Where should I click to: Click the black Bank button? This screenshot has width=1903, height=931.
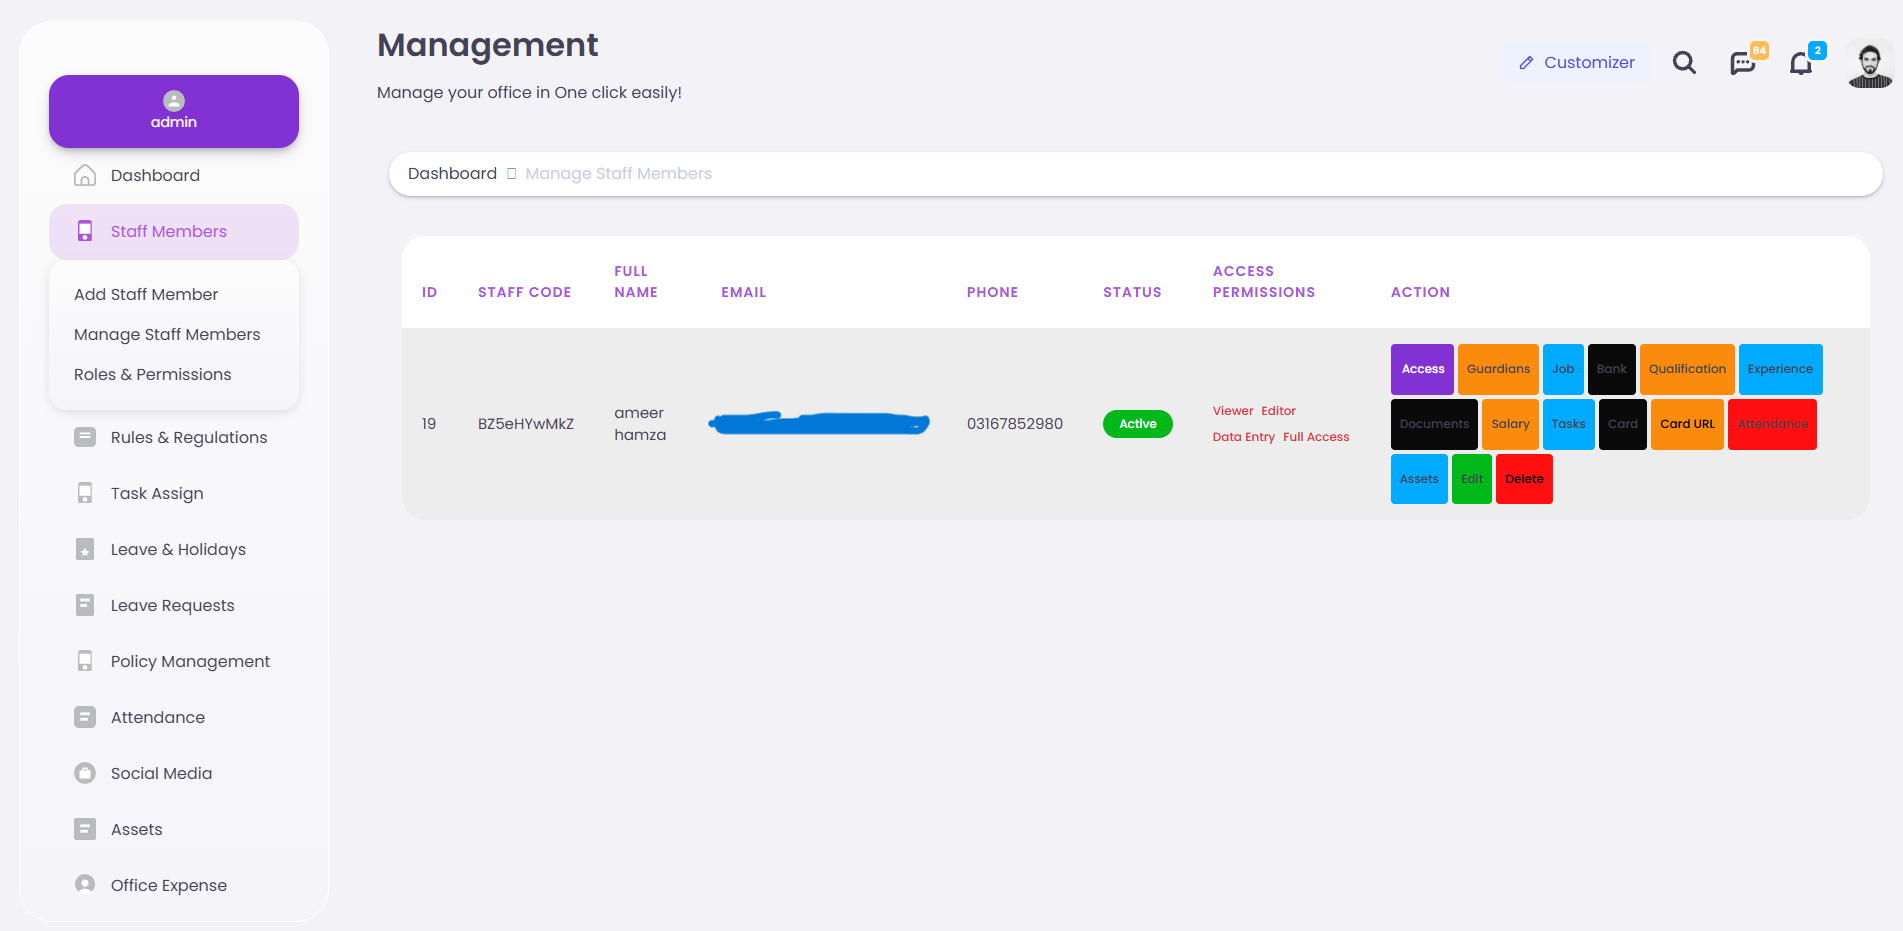[x=1612, y=369]
